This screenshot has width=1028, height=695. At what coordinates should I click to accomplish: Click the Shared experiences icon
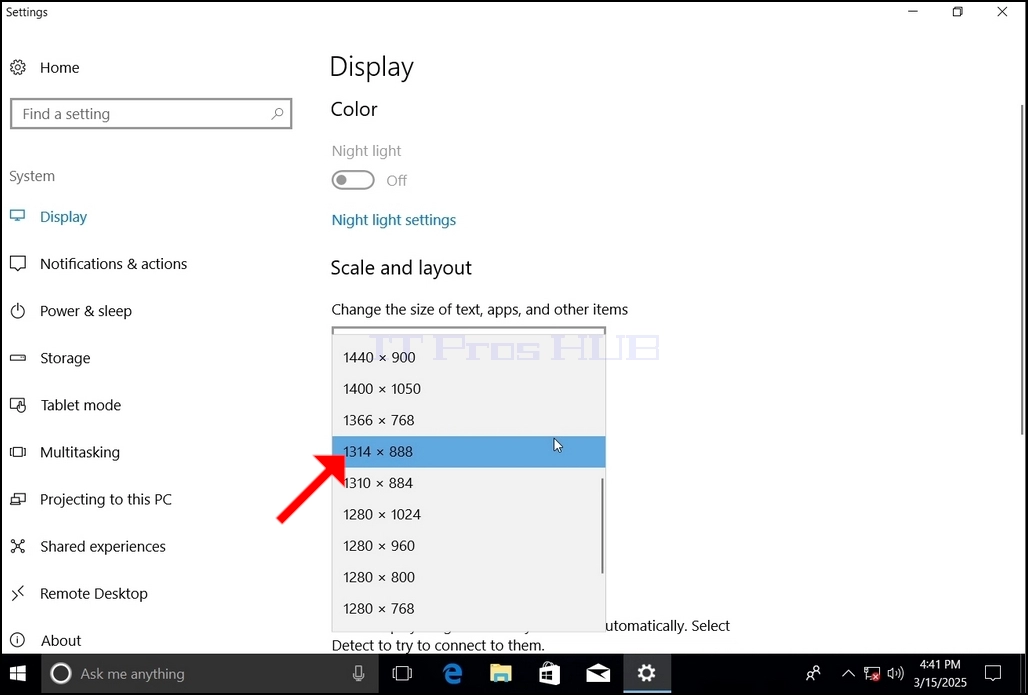tap(18, 546)
